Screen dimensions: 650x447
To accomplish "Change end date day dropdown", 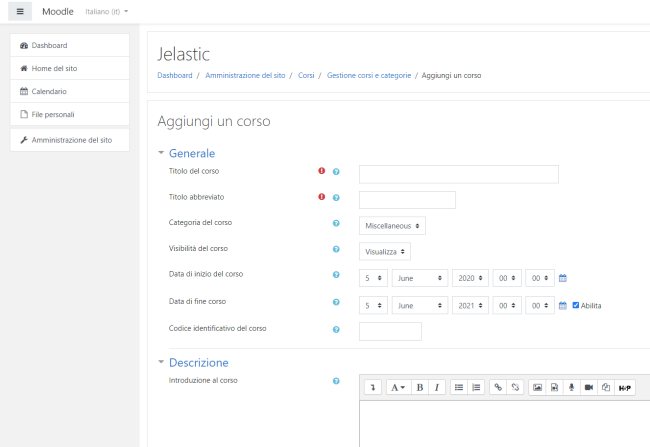I will coord(373,306).
